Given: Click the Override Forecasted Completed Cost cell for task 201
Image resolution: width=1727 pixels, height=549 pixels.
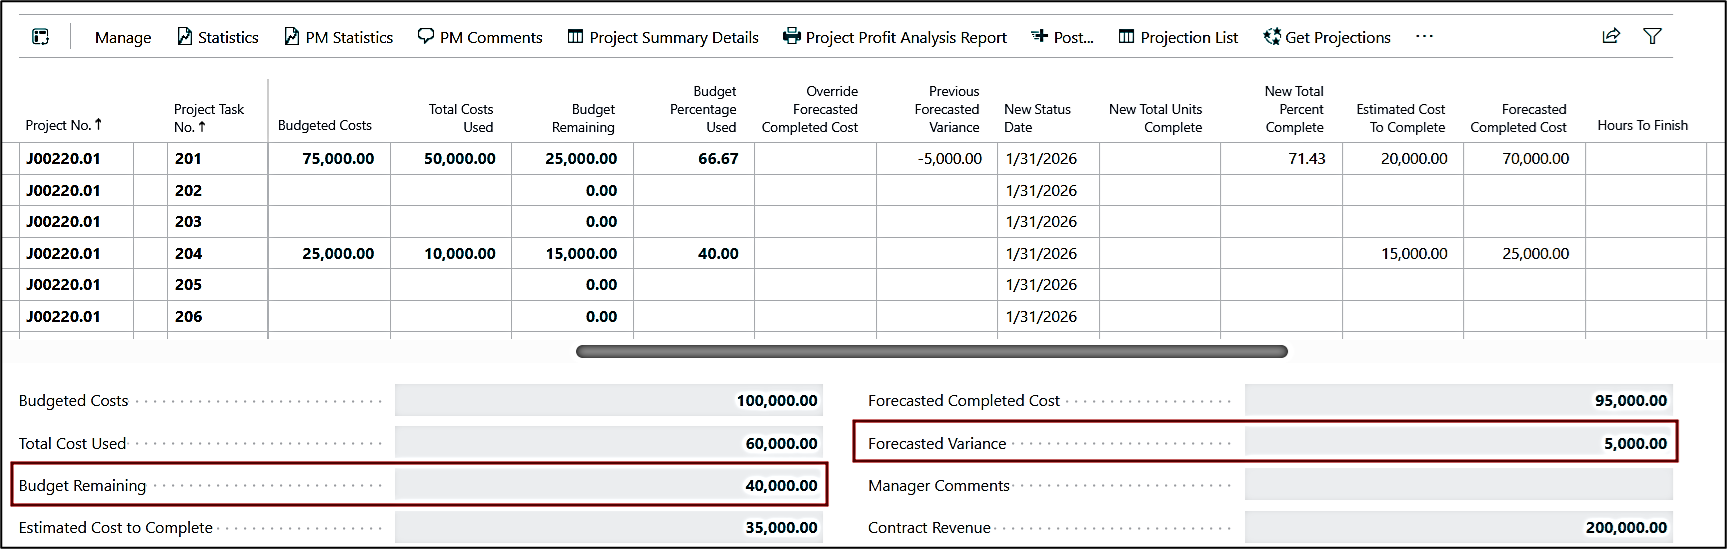Looking at the screenshot, I should 814,159.
